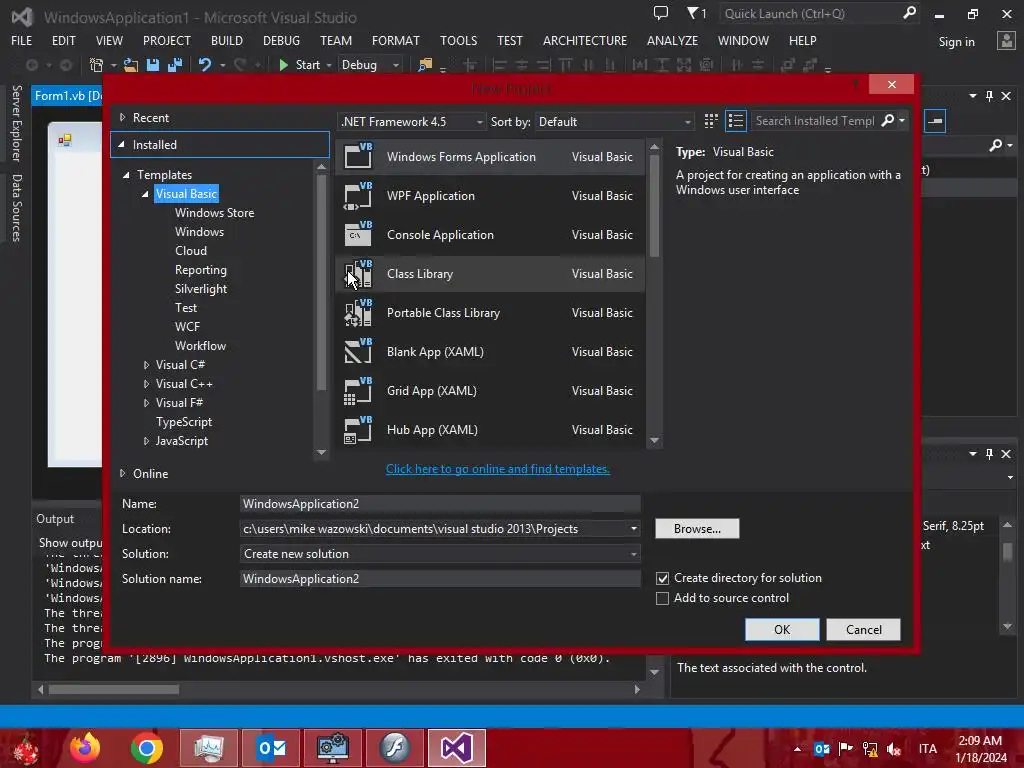
Task: Click Open File icon in toolbar
Action: [x=131, y=65]
